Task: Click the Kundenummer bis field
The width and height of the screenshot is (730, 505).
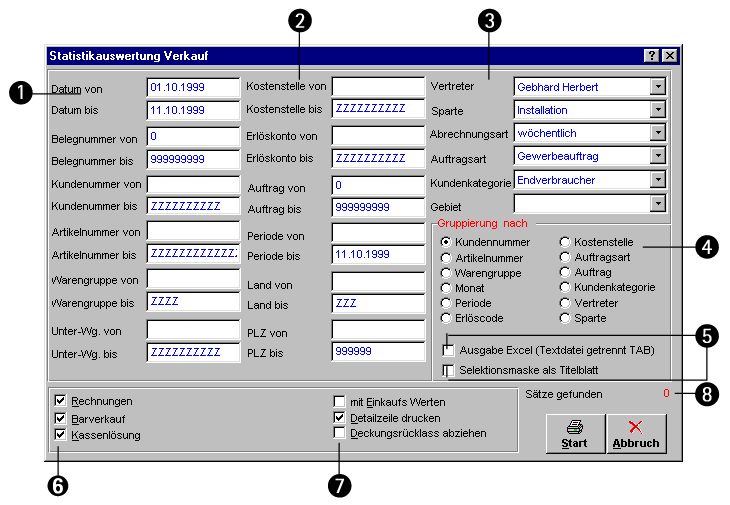Action: [193, 206]
